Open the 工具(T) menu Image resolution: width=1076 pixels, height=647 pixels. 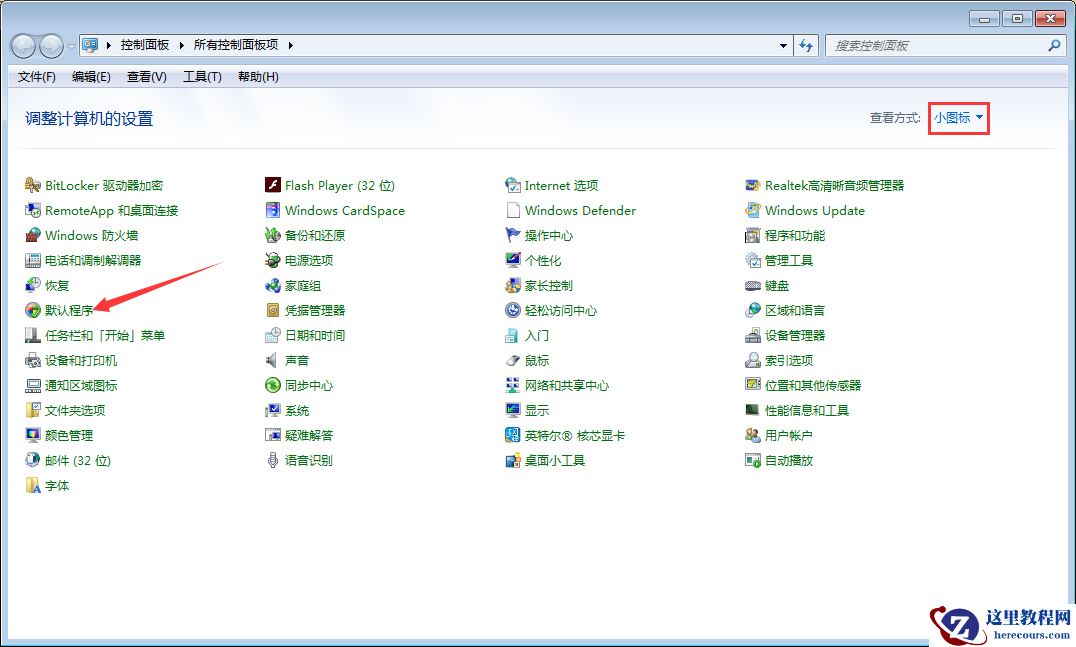pos(201,77)
